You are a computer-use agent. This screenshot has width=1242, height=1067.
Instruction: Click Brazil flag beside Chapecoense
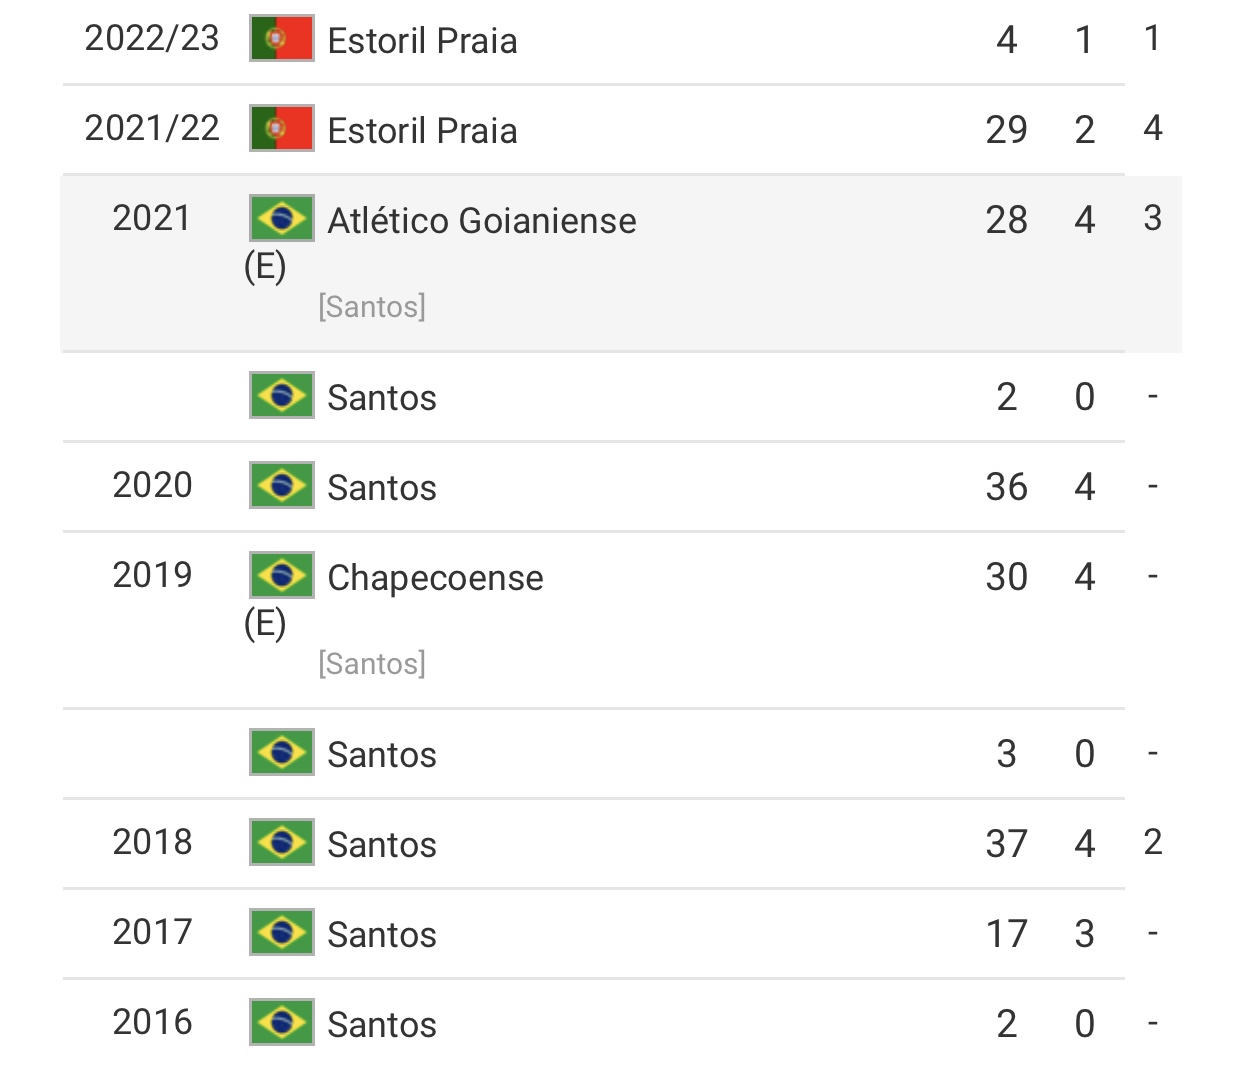click(281, 576)
